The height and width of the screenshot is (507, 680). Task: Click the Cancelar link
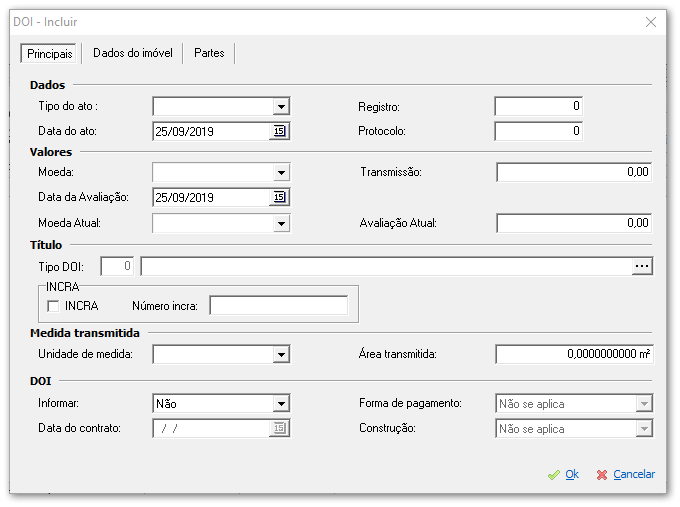click(634, 474)
